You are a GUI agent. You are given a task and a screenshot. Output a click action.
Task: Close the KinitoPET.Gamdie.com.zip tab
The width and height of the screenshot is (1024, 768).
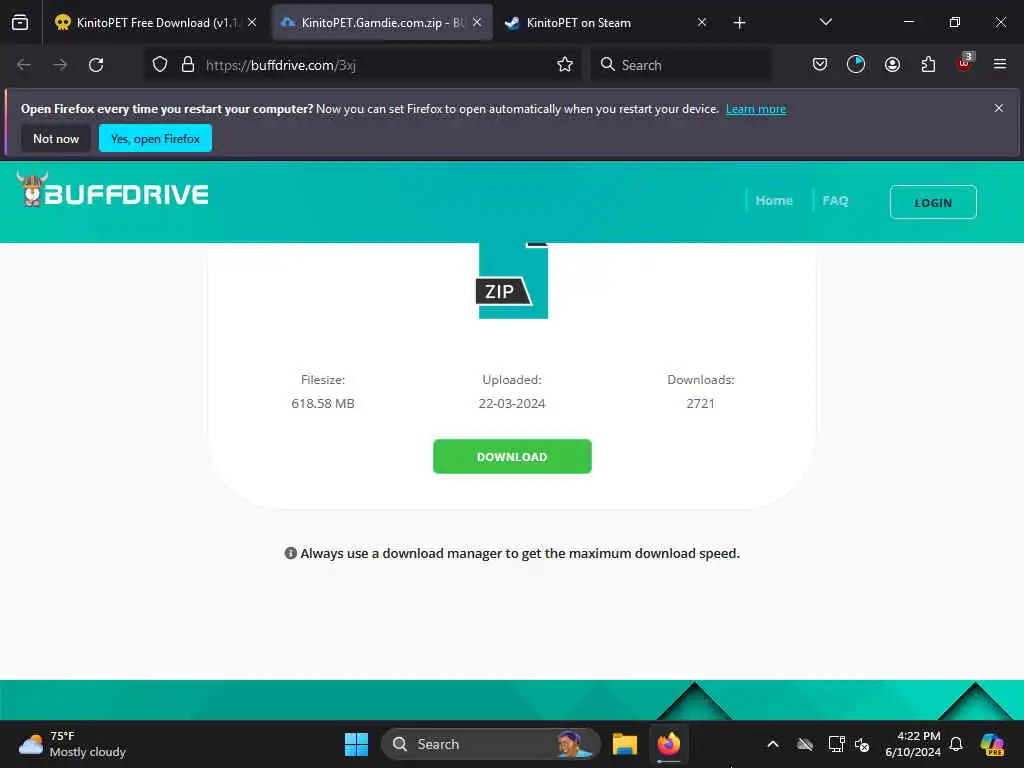(477, 22)
